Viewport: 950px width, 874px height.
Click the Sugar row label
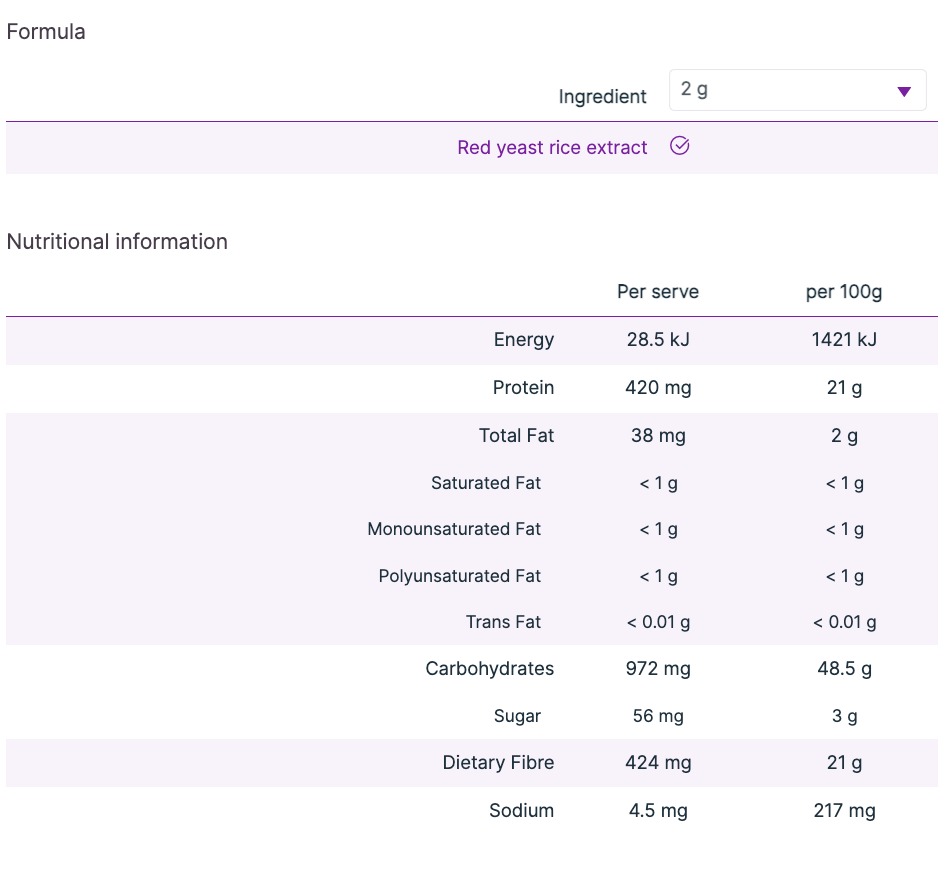pos(517,716)
